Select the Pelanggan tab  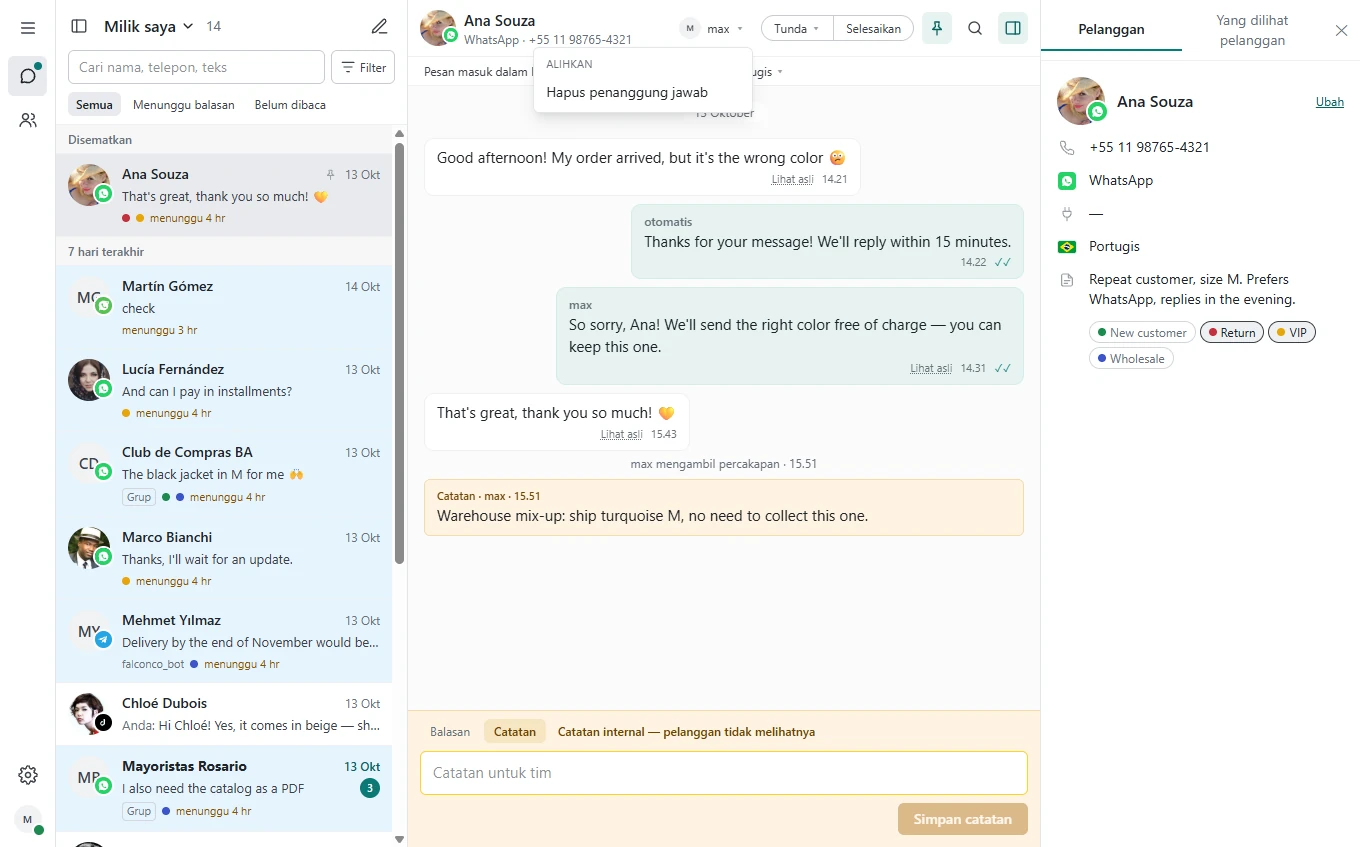1111,30
